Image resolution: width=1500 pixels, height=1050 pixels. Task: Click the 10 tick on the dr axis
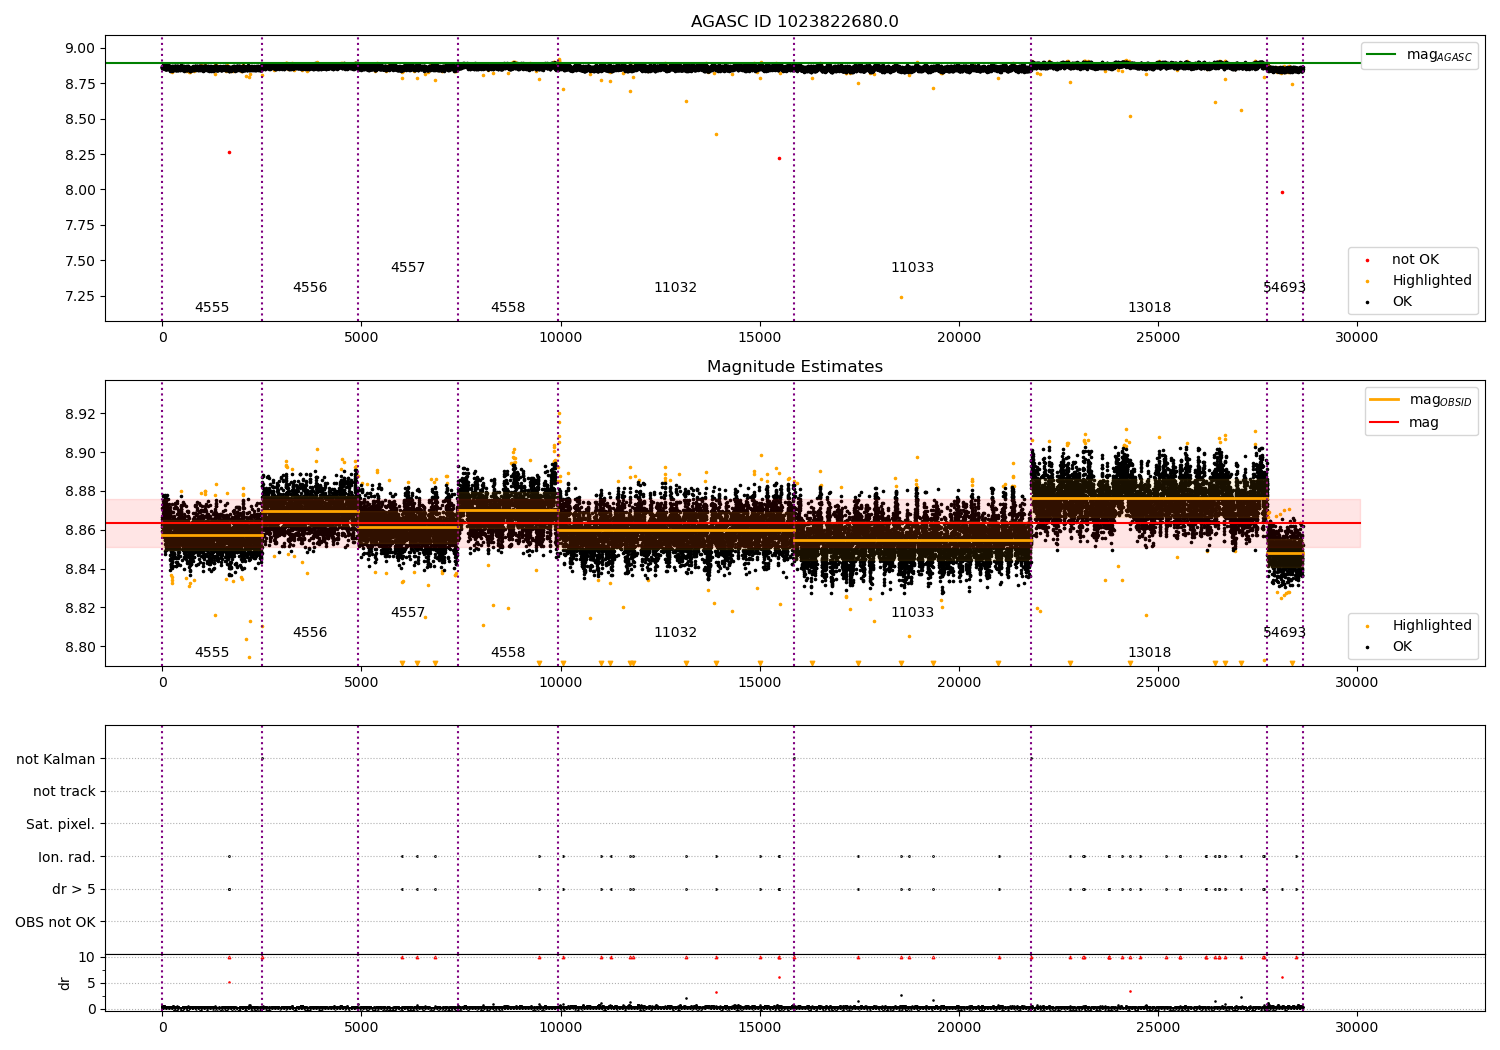coord(88,957)
